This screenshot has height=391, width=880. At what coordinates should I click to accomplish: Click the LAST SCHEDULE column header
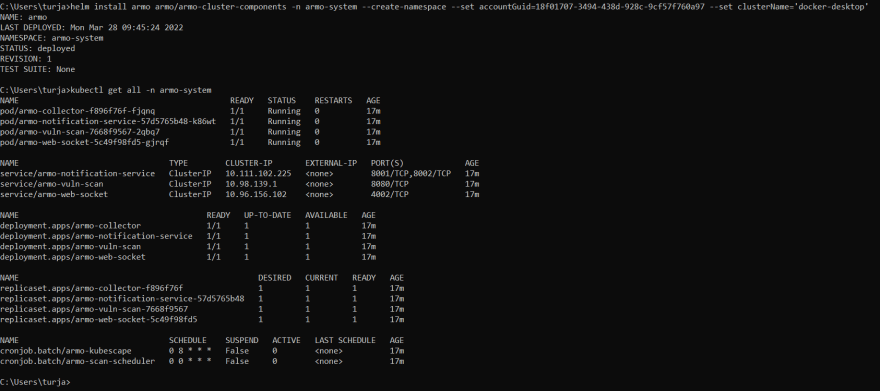[345, 341]
